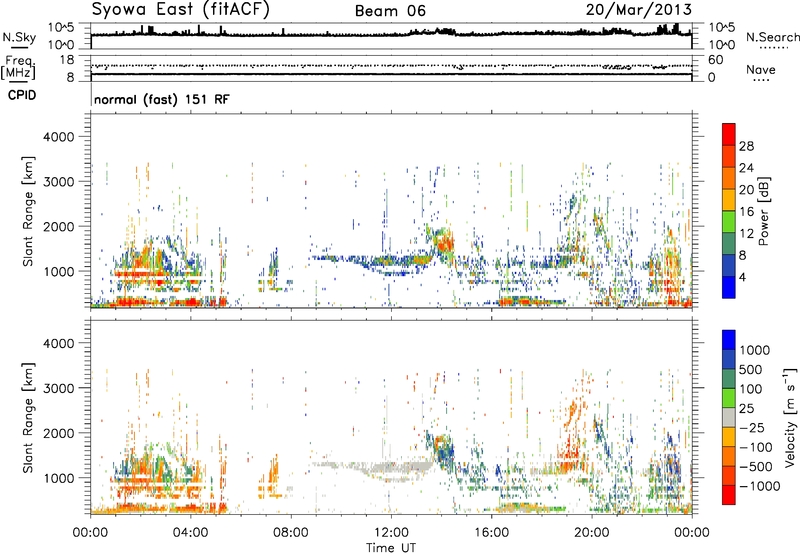Click the '-1000' Velocity colorbar tick
Screen dimensions: 800x554
(760, 486)
